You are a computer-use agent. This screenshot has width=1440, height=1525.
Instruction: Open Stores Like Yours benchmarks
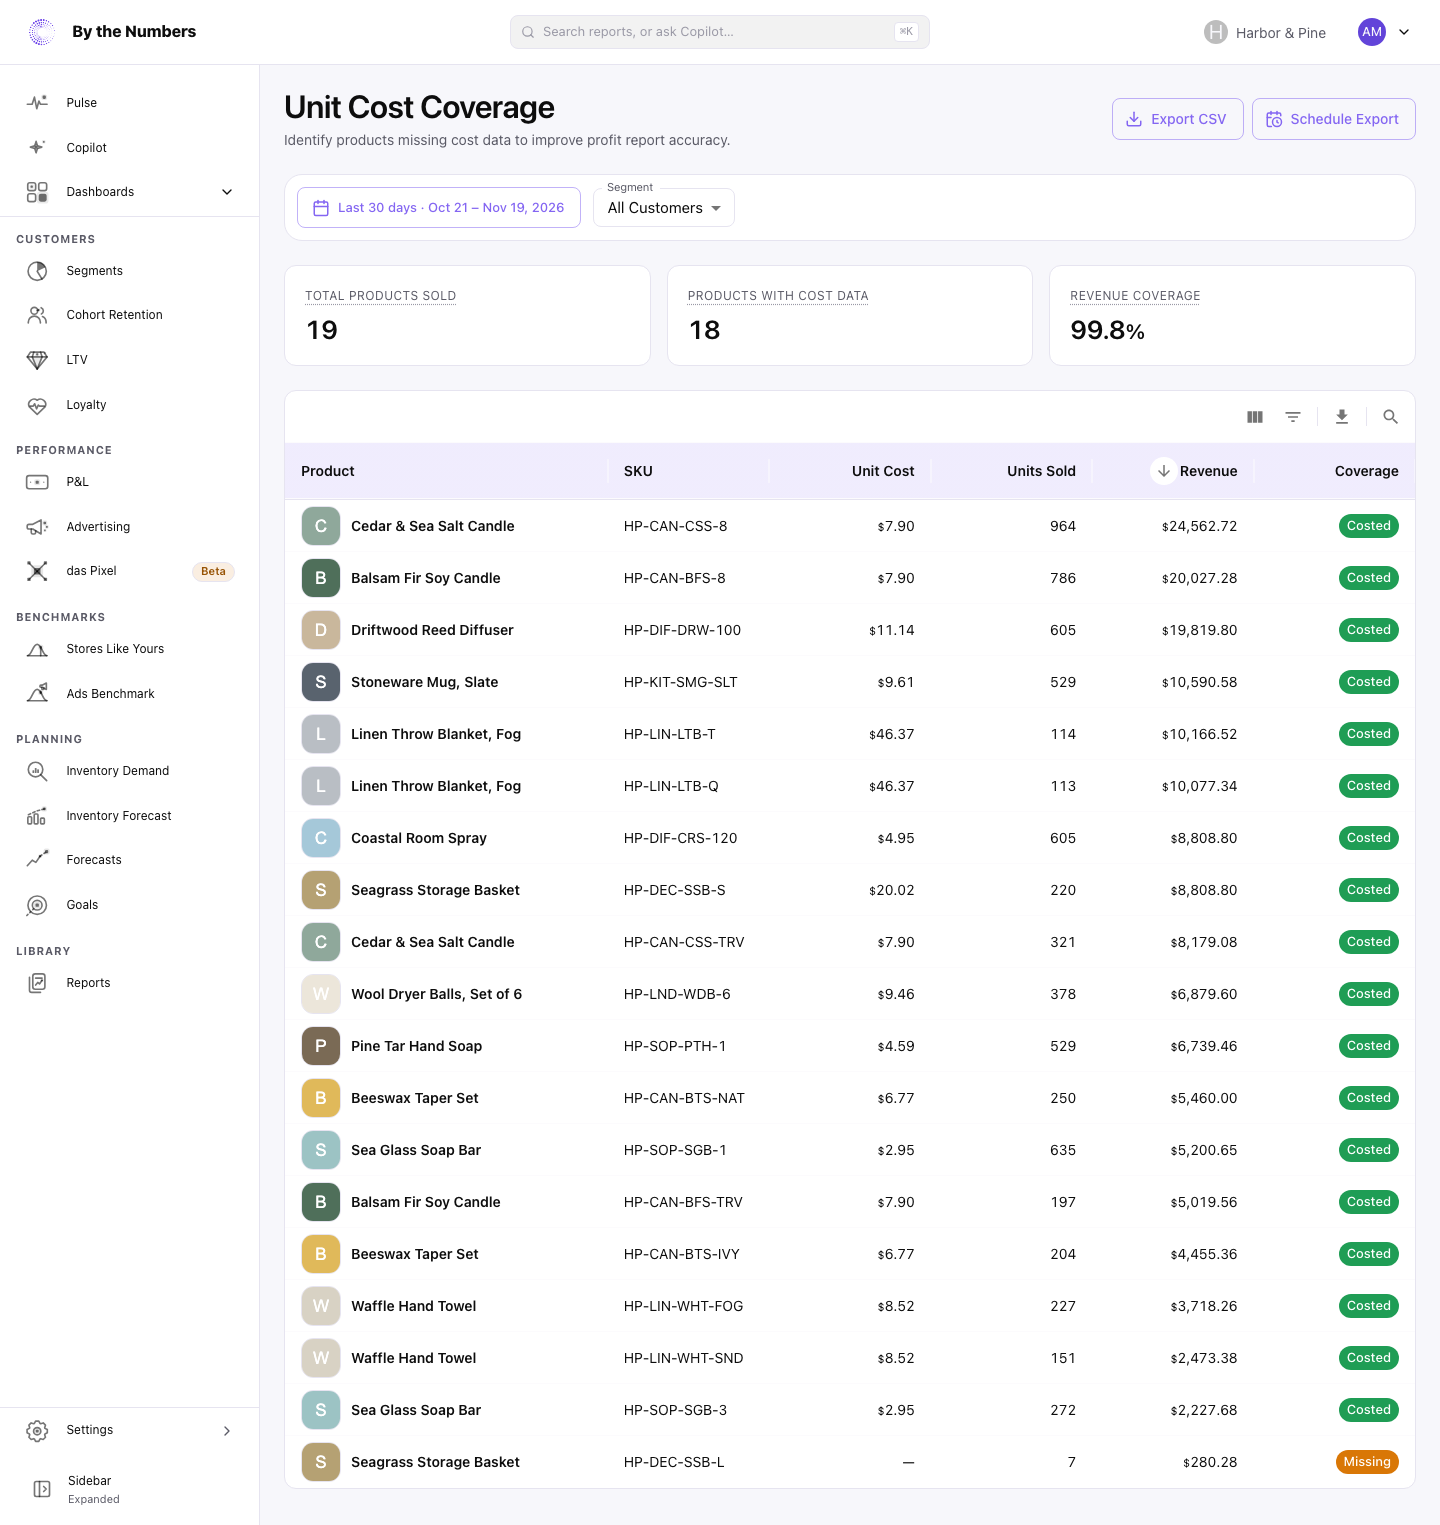[130, 649]
